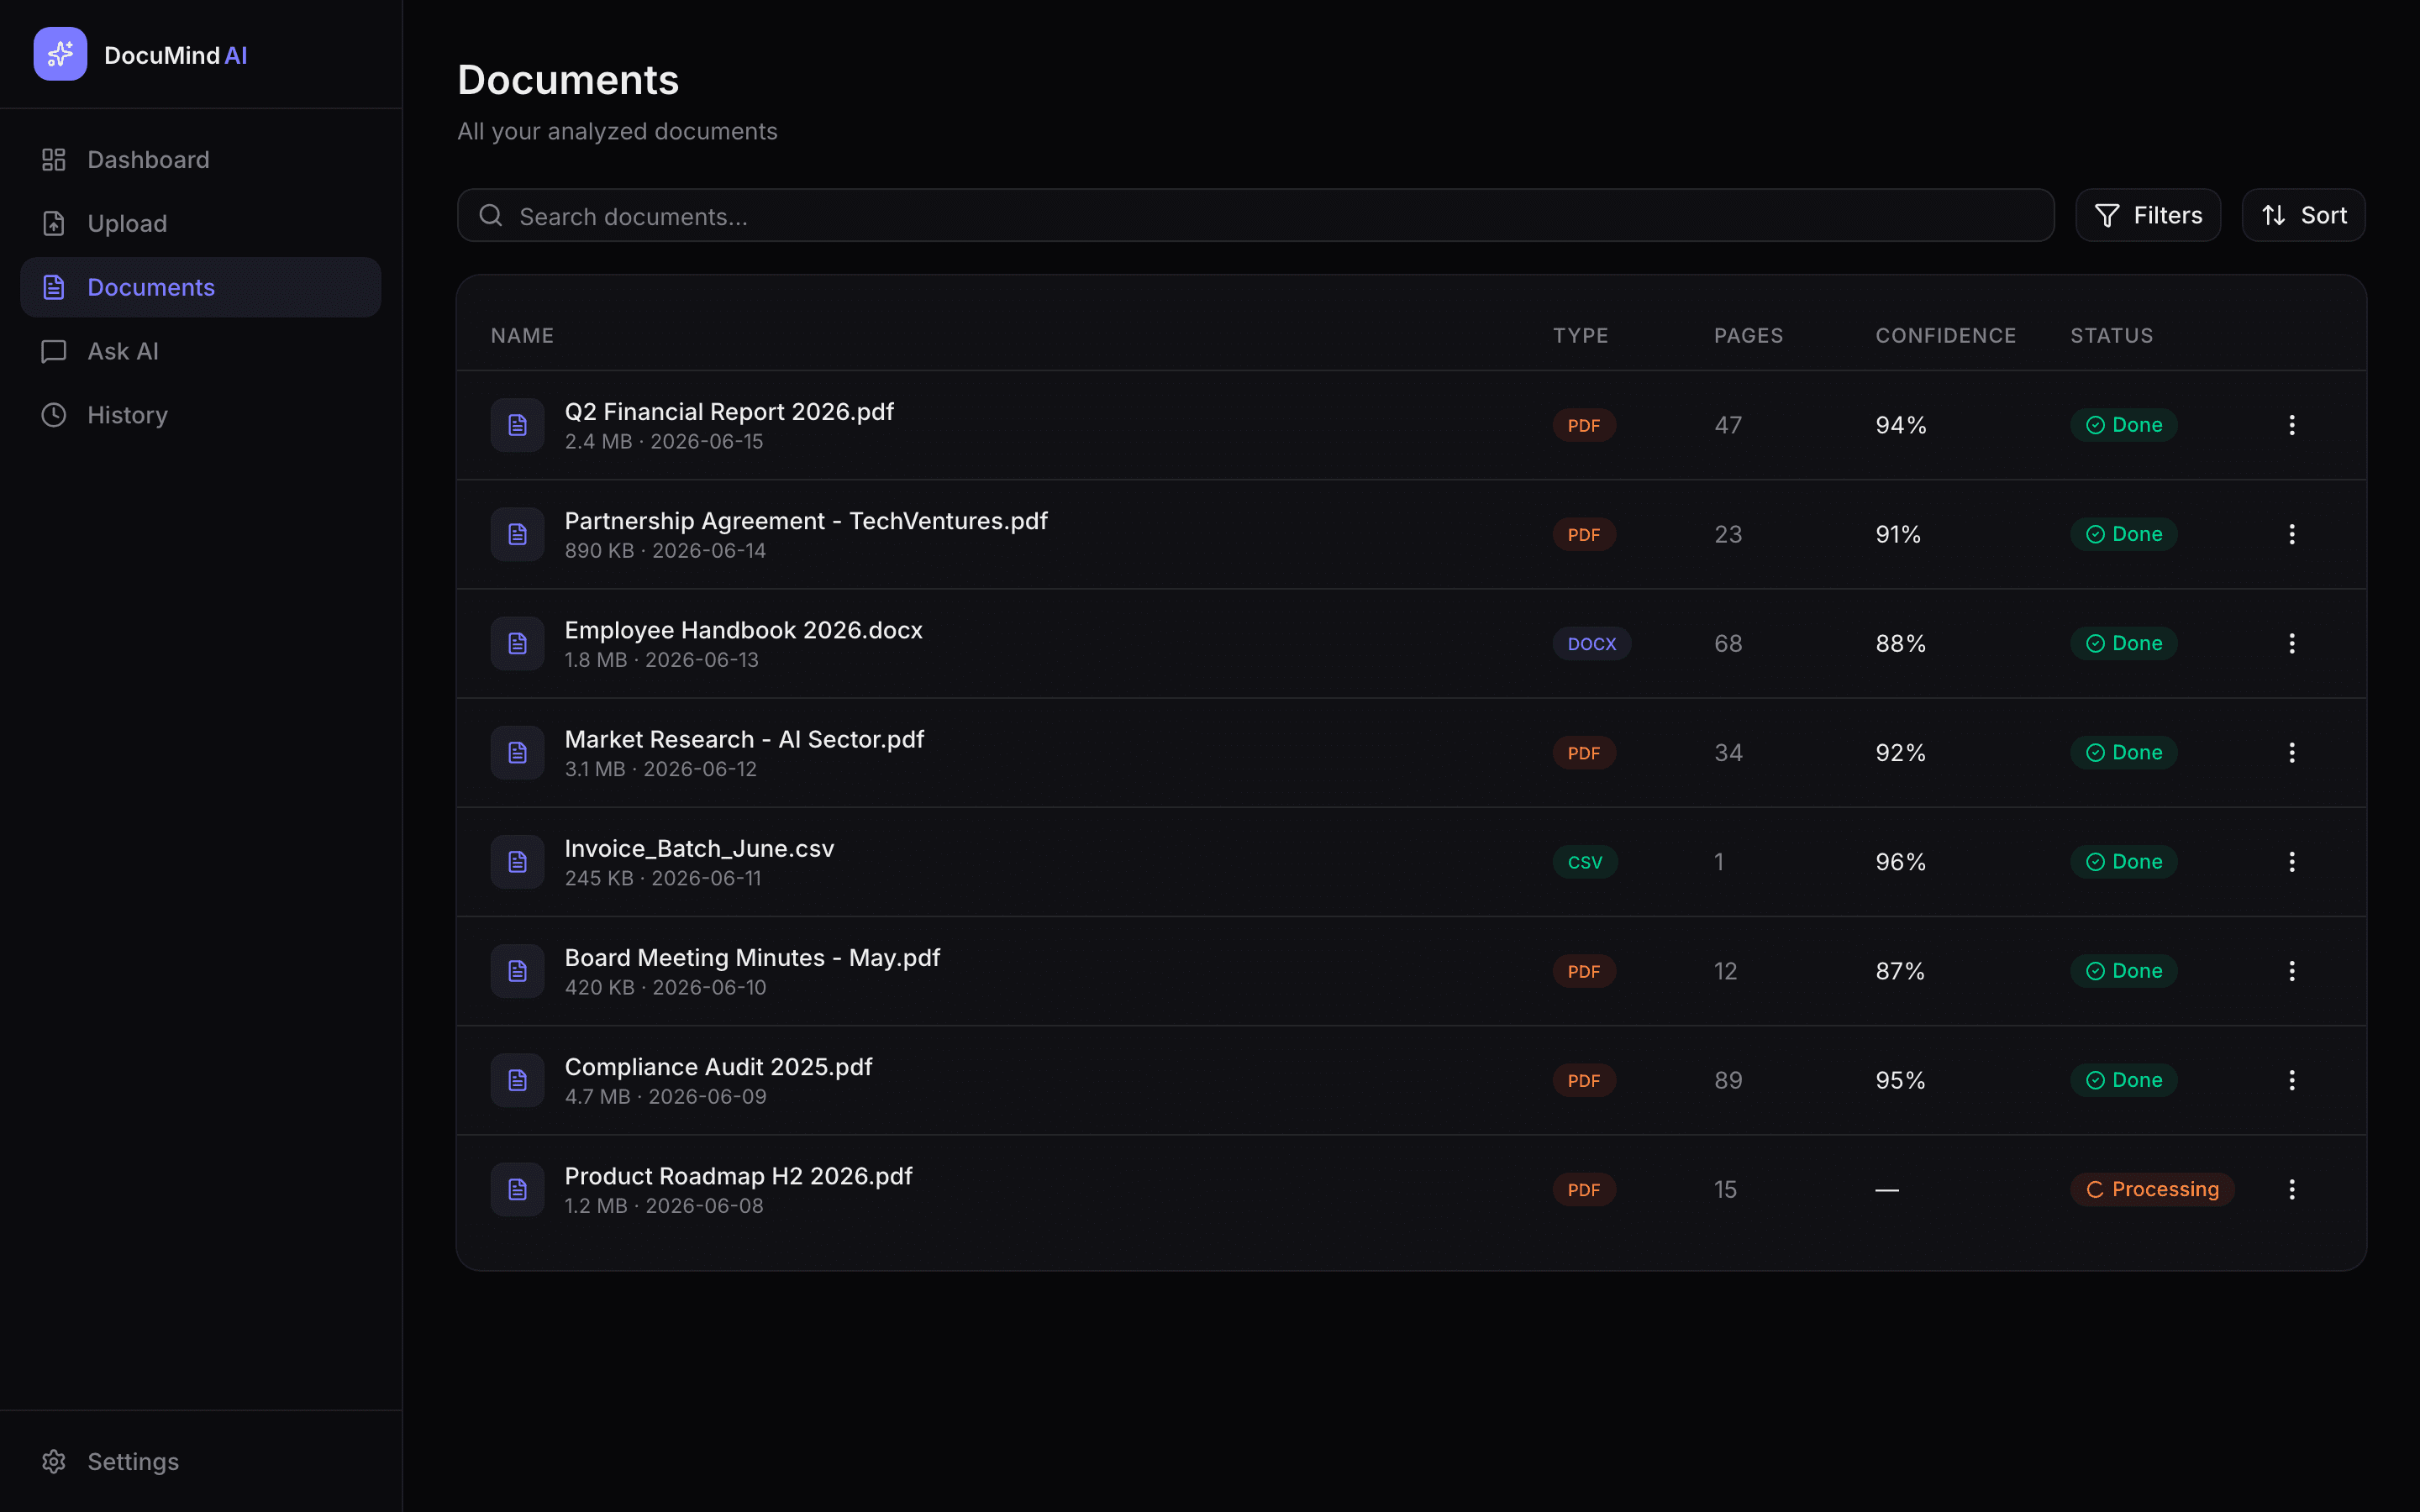Click the Processing status badge
Viewport: 2420px width, 1512px height.
pos(2152,1189)
